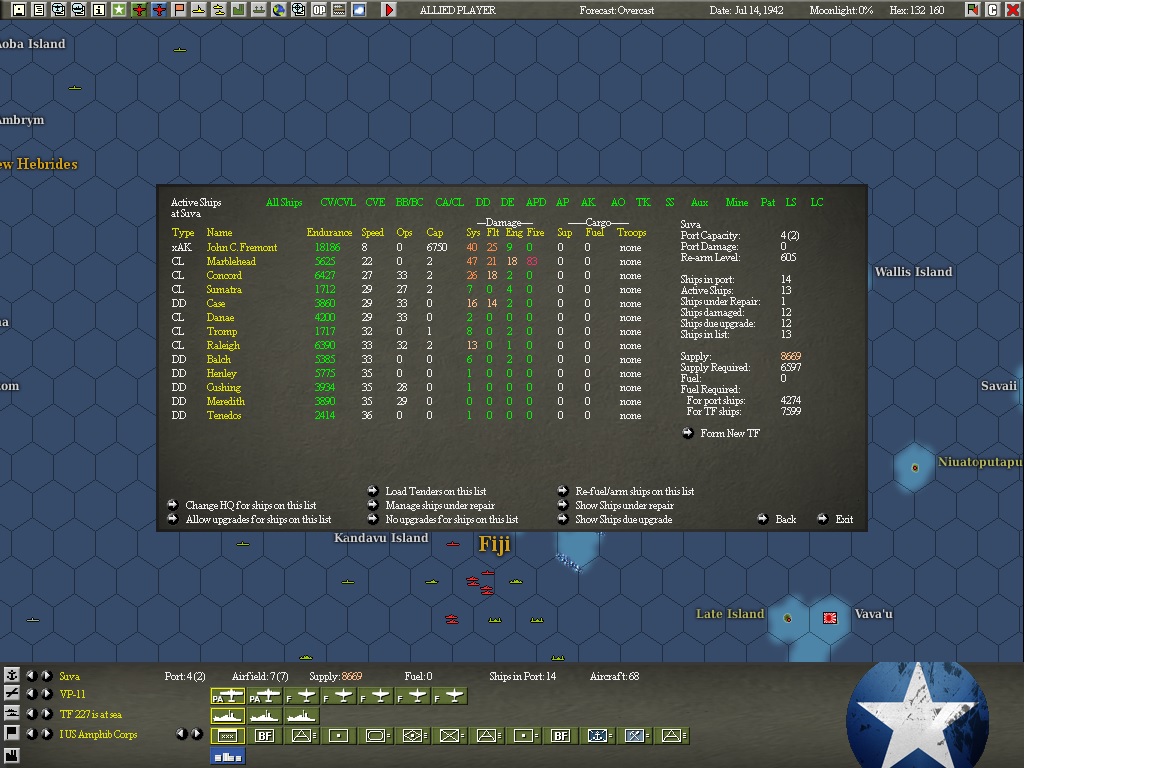Screen dimensions: 1152x768
Task: Select the blue anchor naval unit icon
Action: coord(597,736)
